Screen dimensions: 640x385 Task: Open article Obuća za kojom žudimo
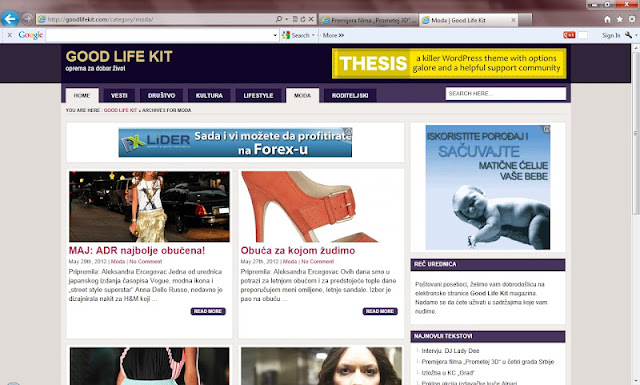point(298,250)
